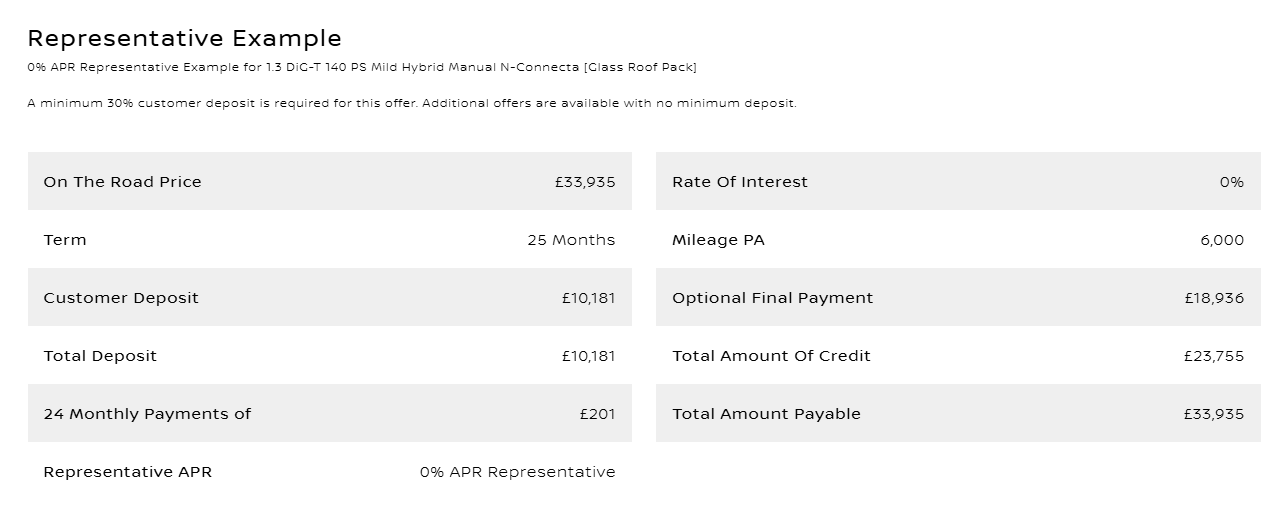The image size is (1288, 507).
Task: Click the Mileage PA label
Action: pyautogui.click(x=718, y=240)
